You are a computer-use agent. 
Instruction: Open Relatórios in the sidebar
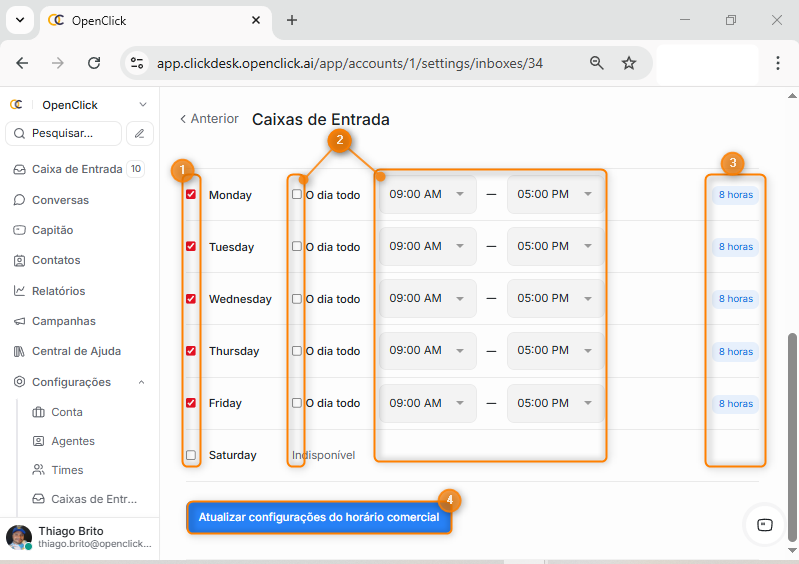click(58, 291)
